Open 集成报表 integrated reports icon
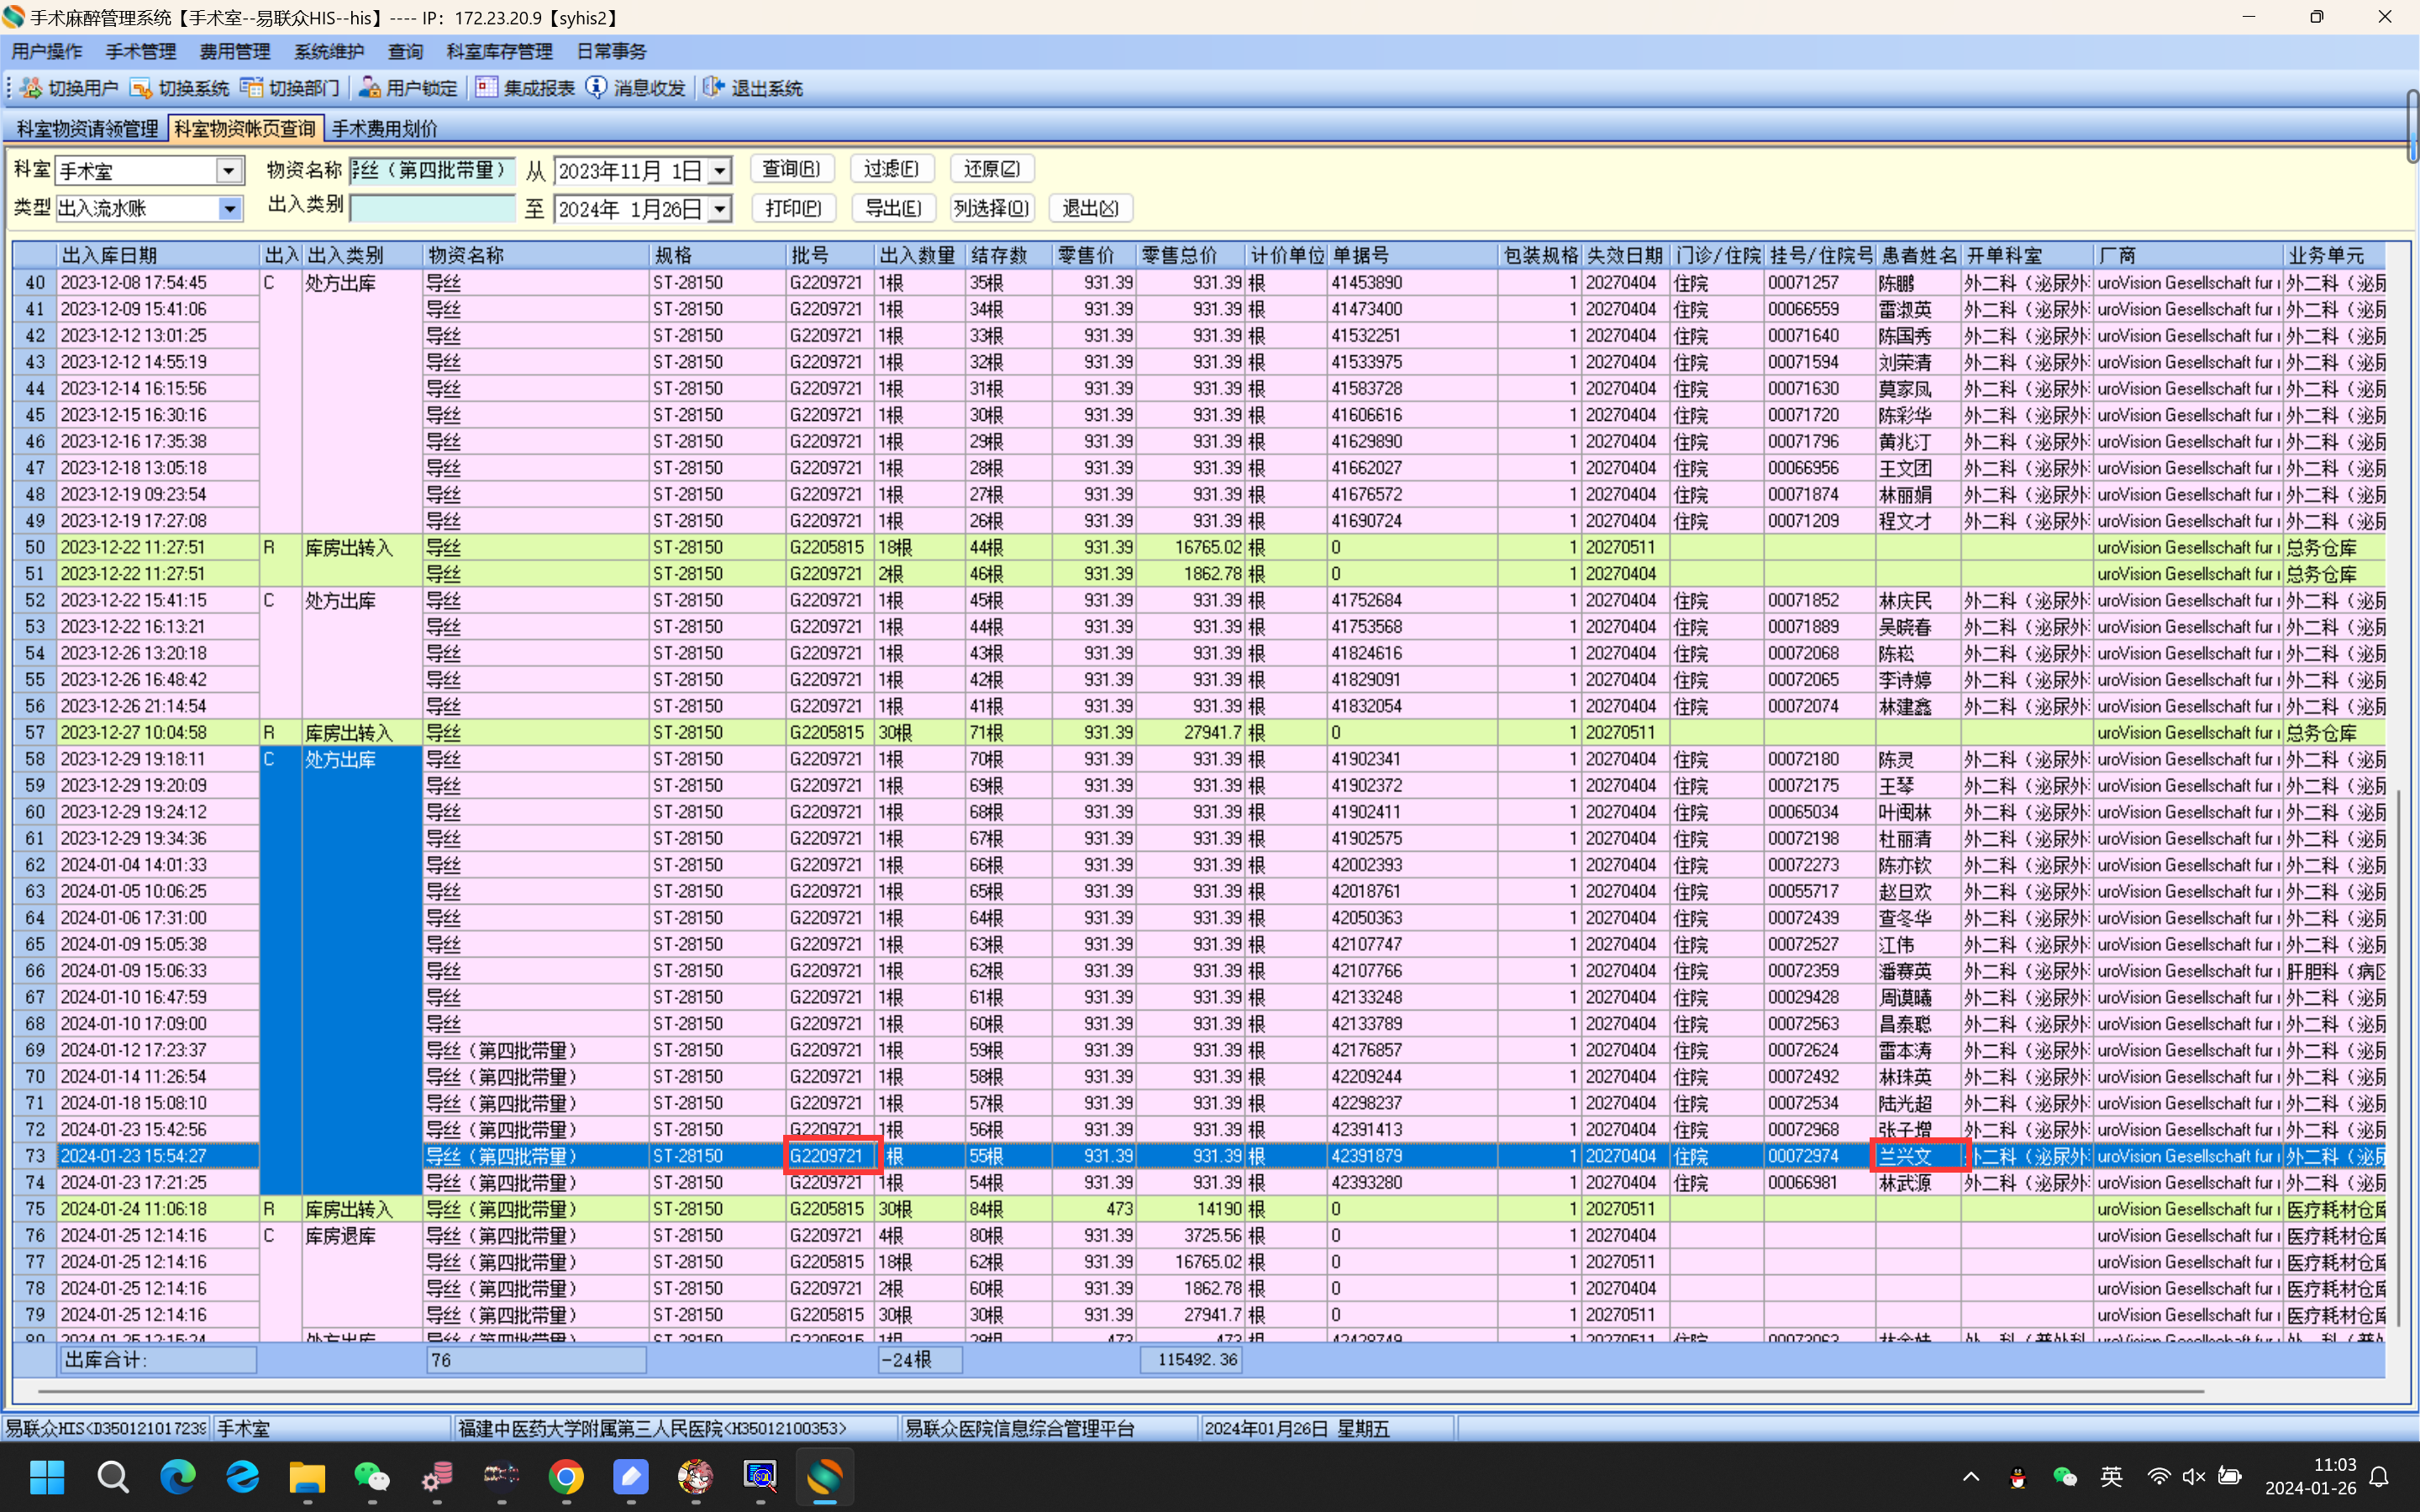This screenshot has width=2420, height=1512. click(486, 88)
